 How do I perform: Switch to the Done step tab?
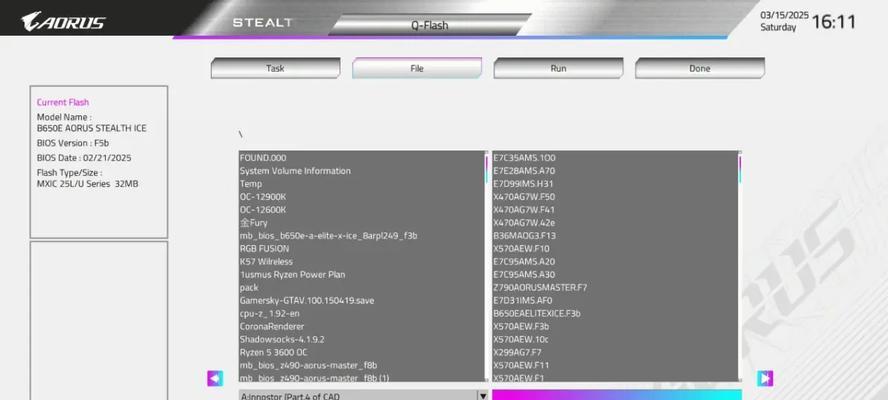click(700, 68)
